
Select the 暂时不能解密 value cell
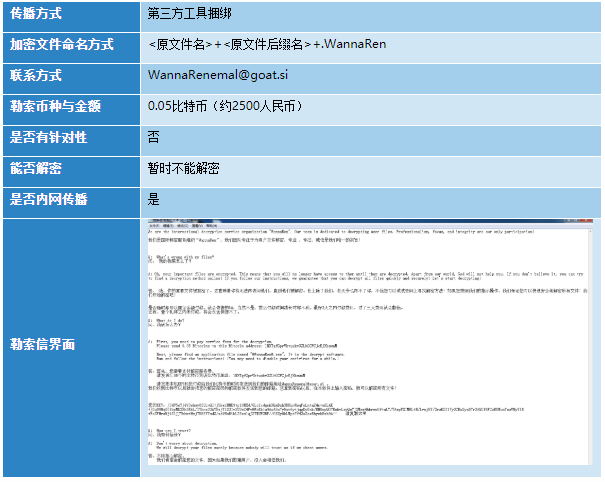(x=186, y=168)
